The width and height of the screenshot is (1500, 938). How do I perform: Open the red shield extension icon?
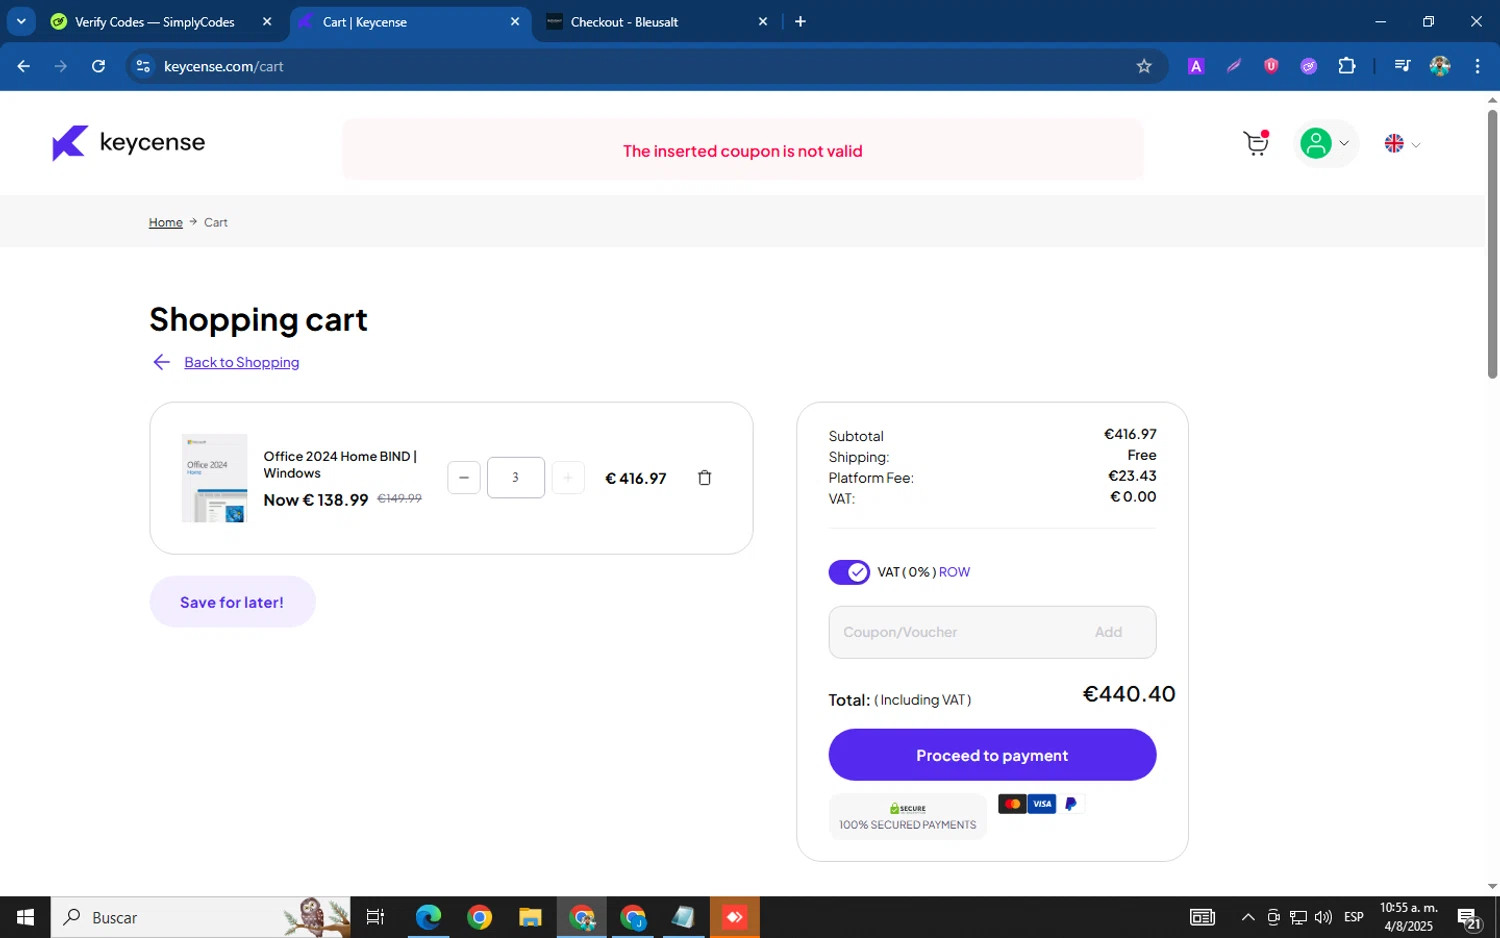coord(1271,66)
